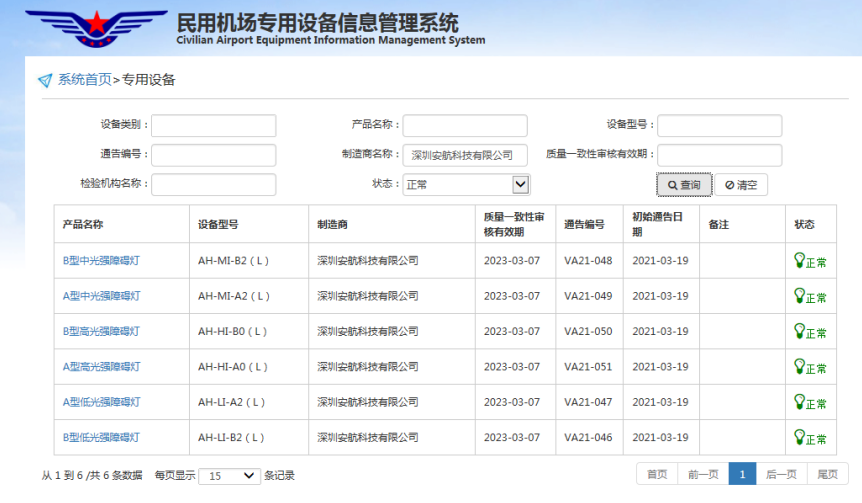Select page 1 in pagination

pyautogui.click(x=742, y=475)
